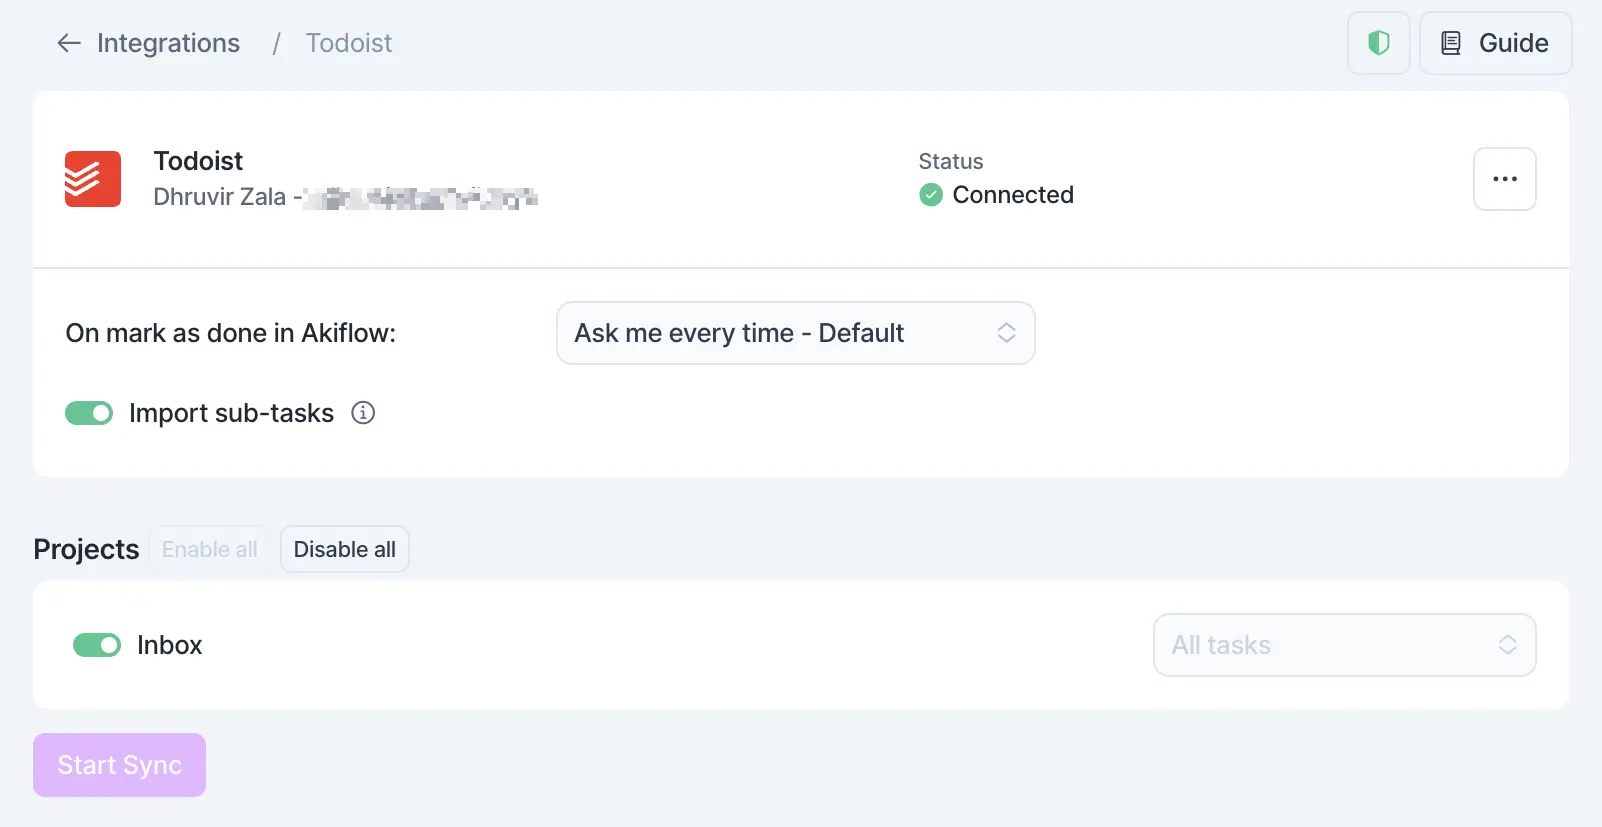Image resolution: width=1602 pixels, height=827 pixels.
Task: Click the Todoist breadcrumb label
Action: point(349,43)
